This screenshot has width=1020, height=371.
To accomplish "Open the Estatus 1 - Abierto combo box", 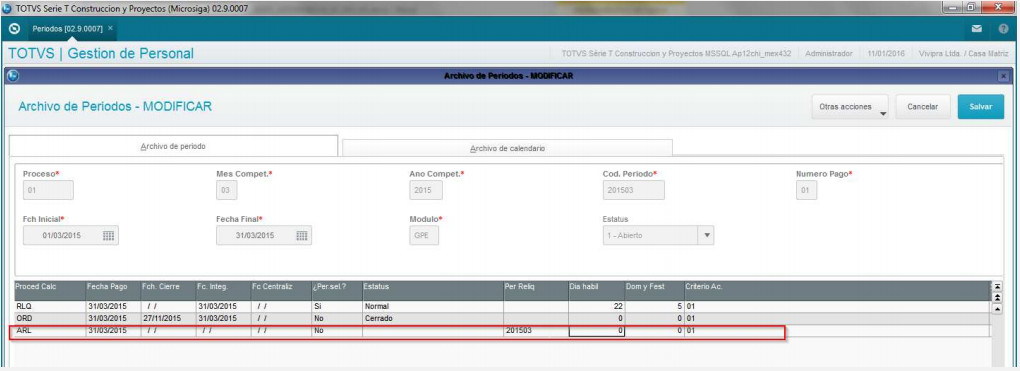I will point(658,236).
